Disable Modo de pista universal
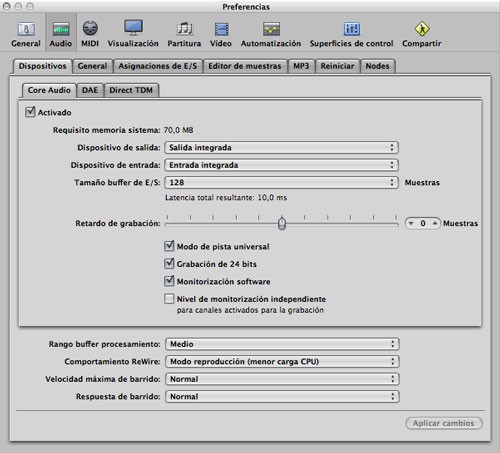500x453 pixels. point(169,246)
